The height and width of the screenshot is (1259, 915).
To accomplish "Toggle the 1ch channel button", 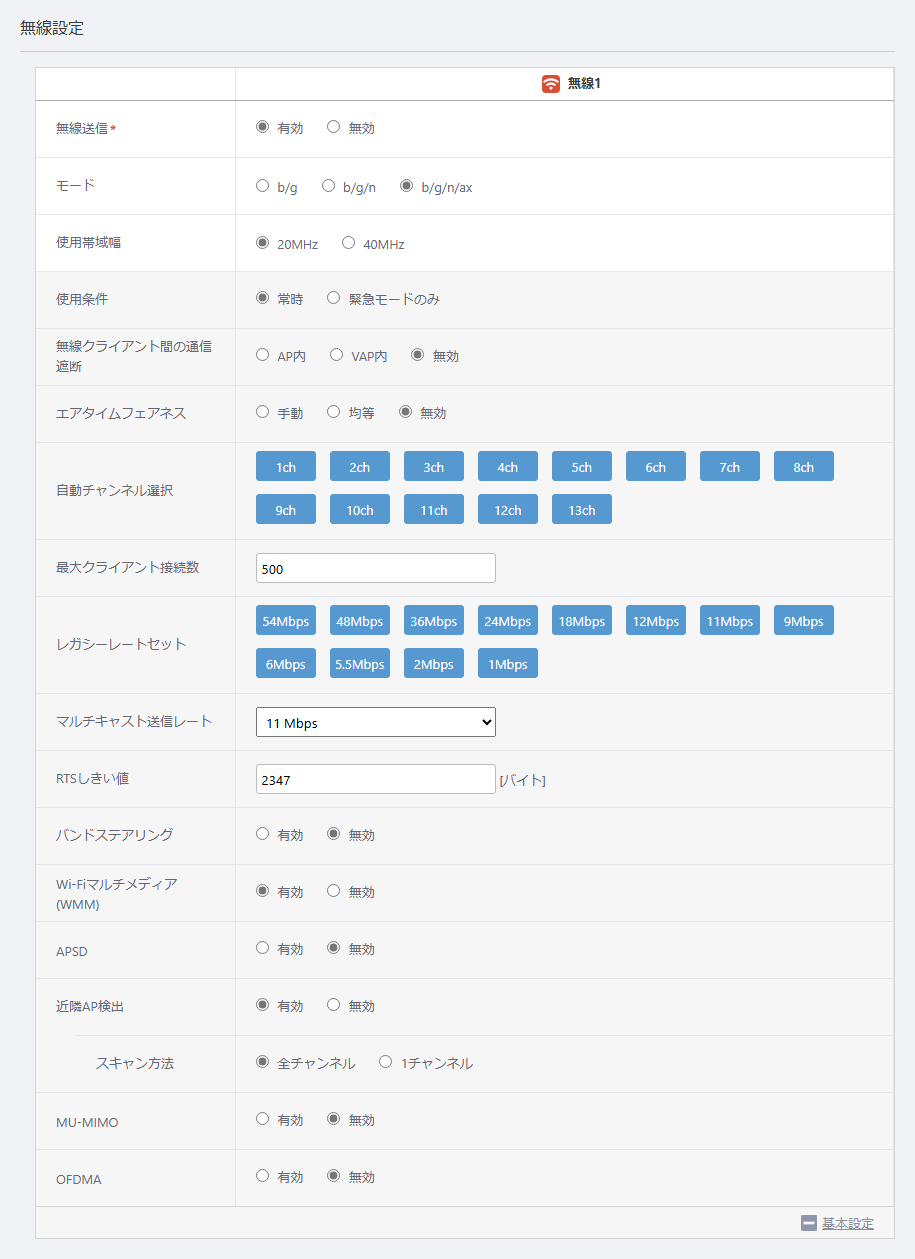I will (x=286, y=467).
